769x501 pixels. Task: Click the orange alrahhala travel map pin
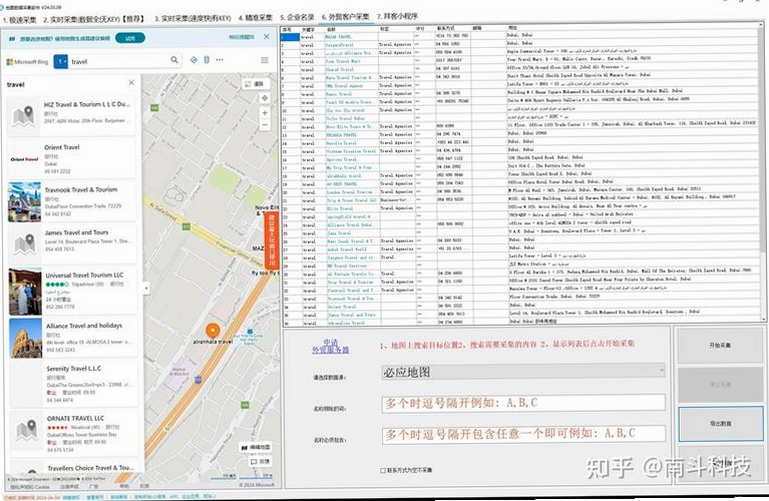coord(212,331)
